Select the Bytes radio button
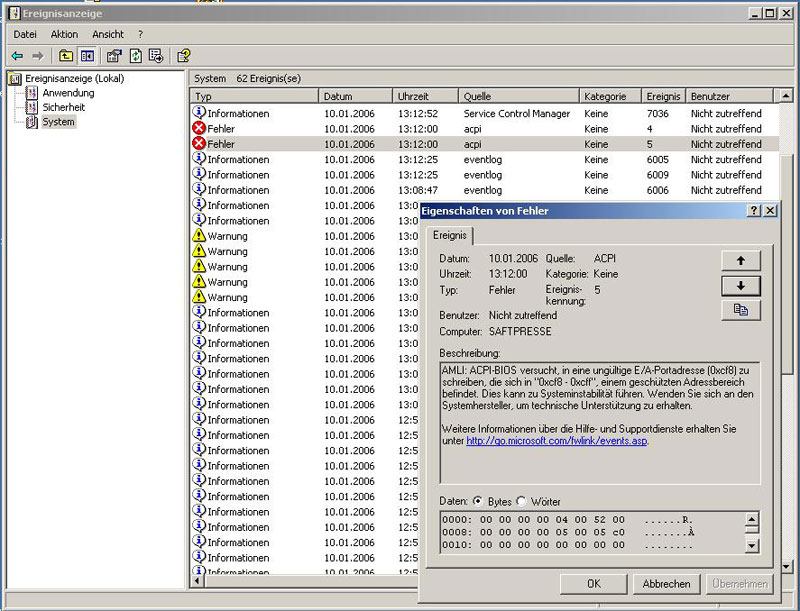 click(x=477, y=501)
